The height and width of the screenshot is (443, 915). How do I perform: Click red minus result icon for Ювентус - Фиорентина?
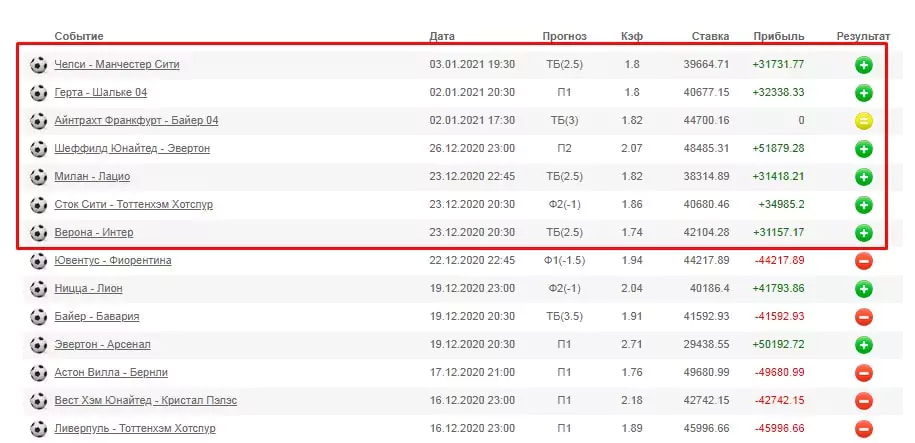[x=864, y=261]
